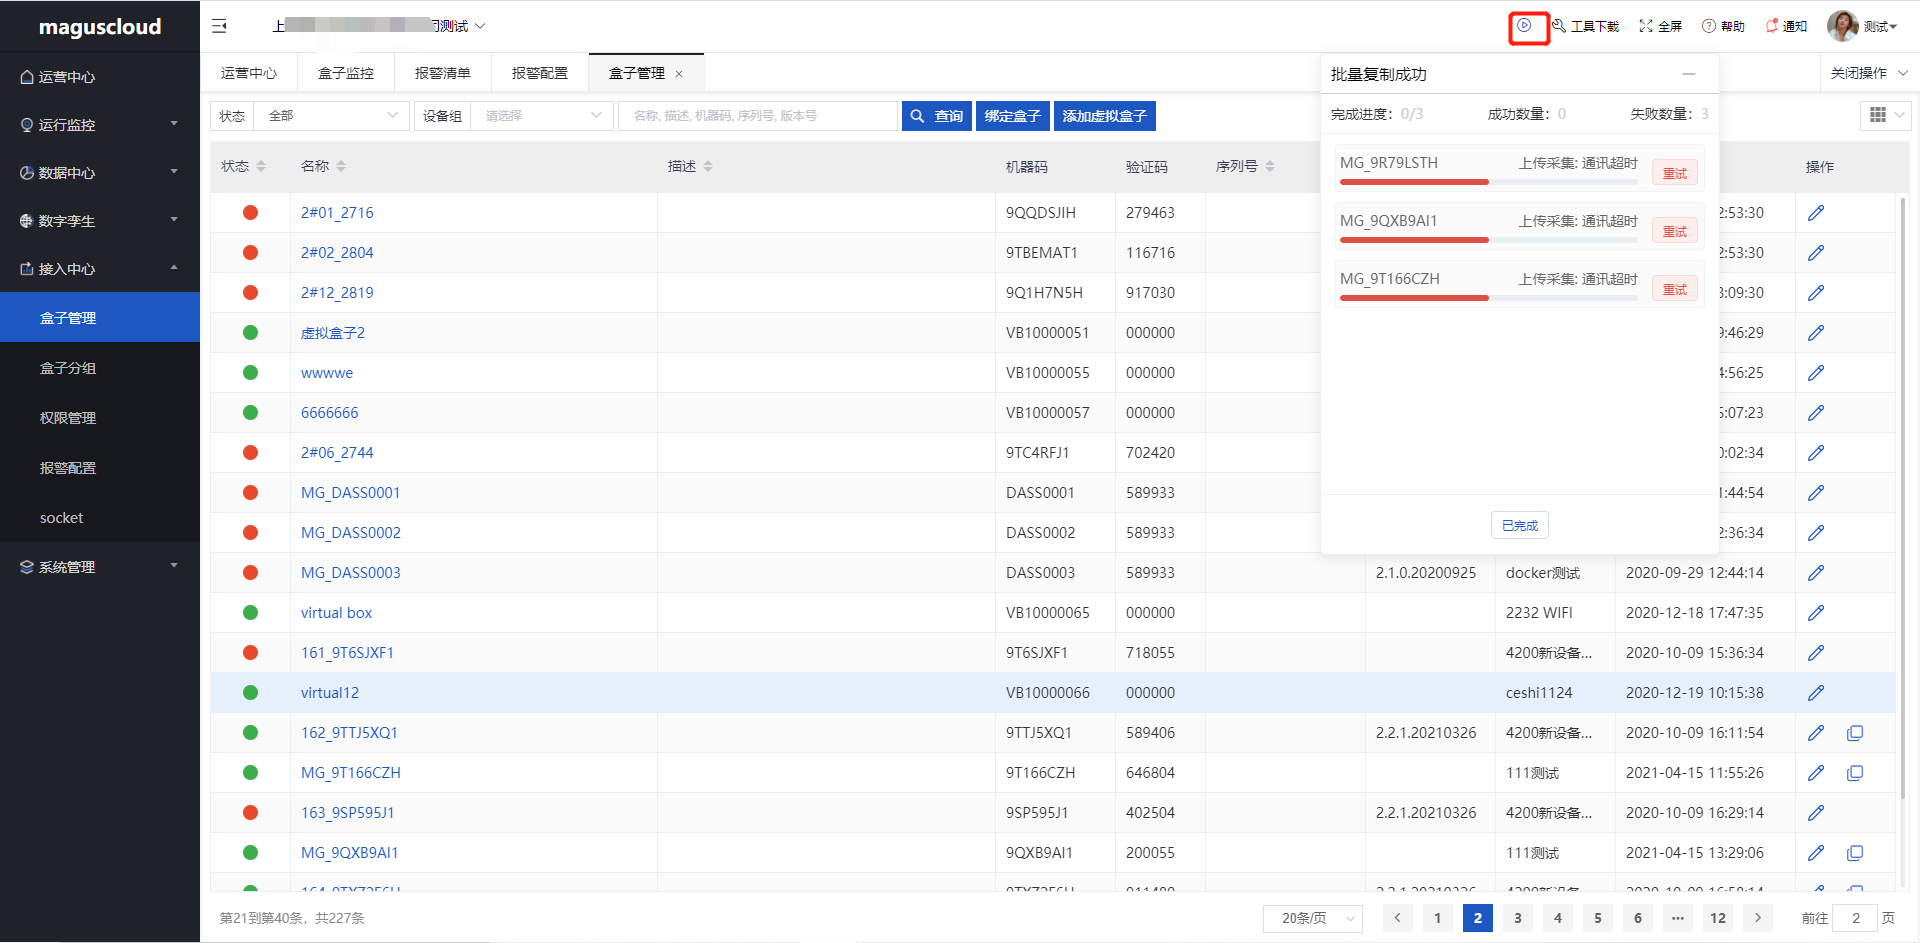Image resolution: width=1920 pixels, height=943 pixels.
Task: Sort by 序列号 column
Action: (x=1270, y=166)
